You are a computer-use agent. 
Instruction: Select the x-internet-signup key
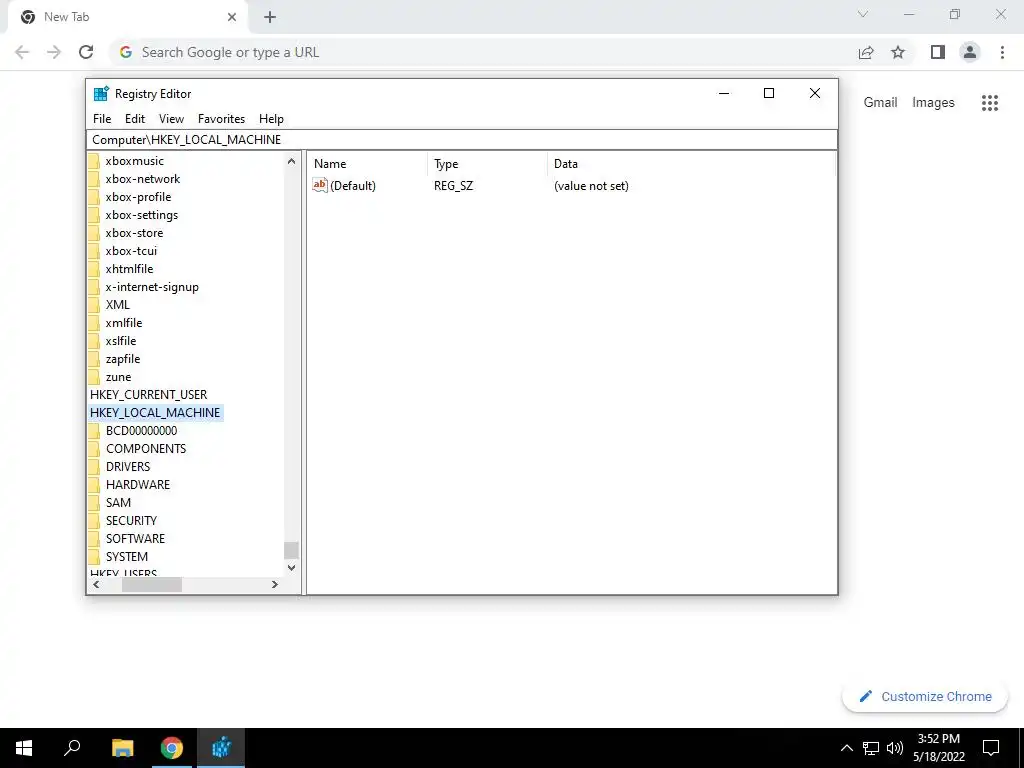[x=152, y=287]
